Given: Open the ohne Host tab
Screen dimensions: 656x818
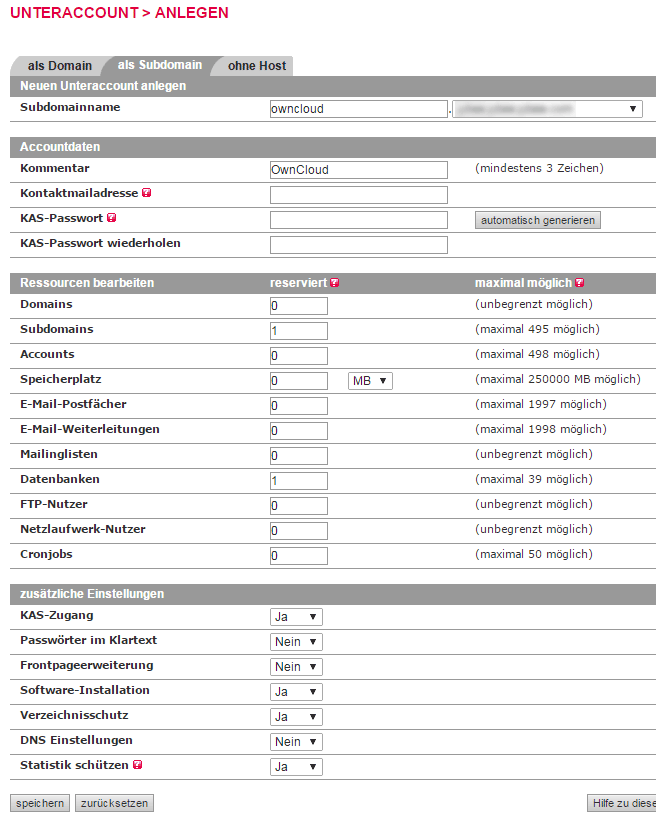Looking at the screenshot, I should pos(257,66).
